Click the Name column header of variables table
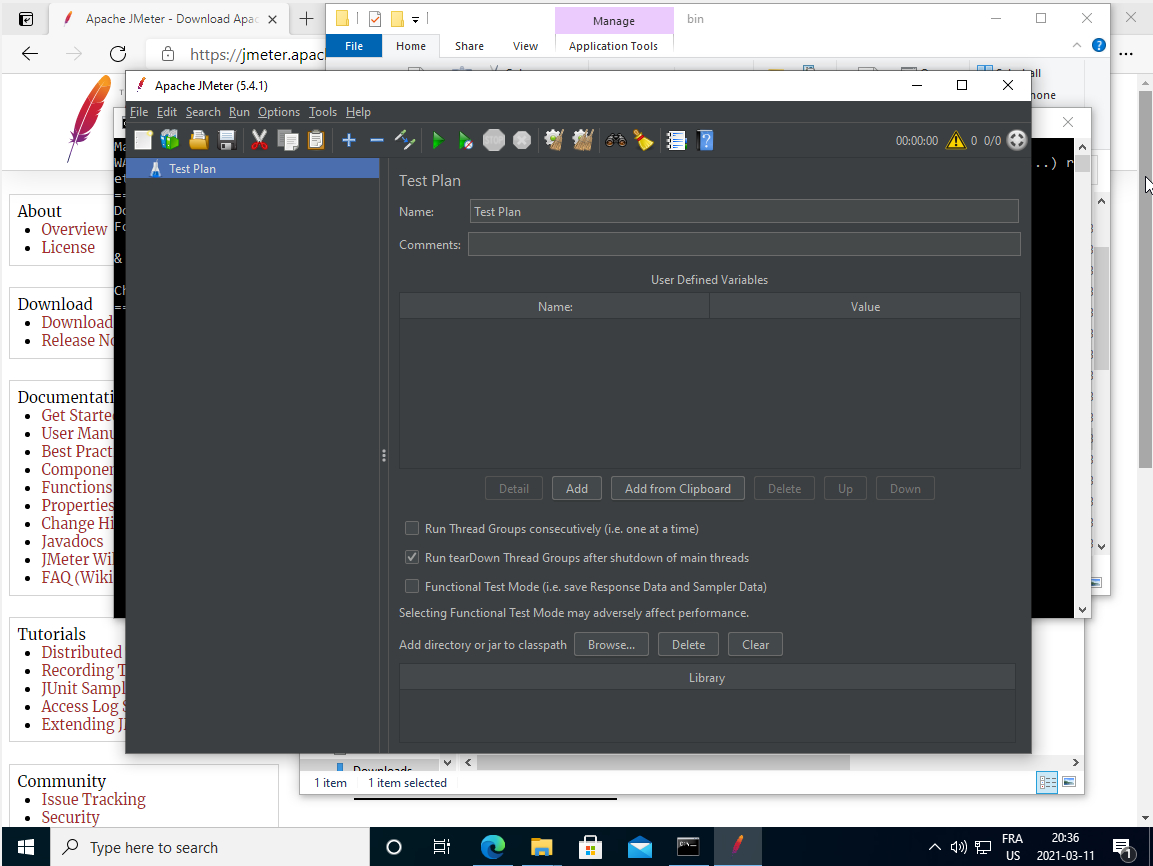 (554, 307)
